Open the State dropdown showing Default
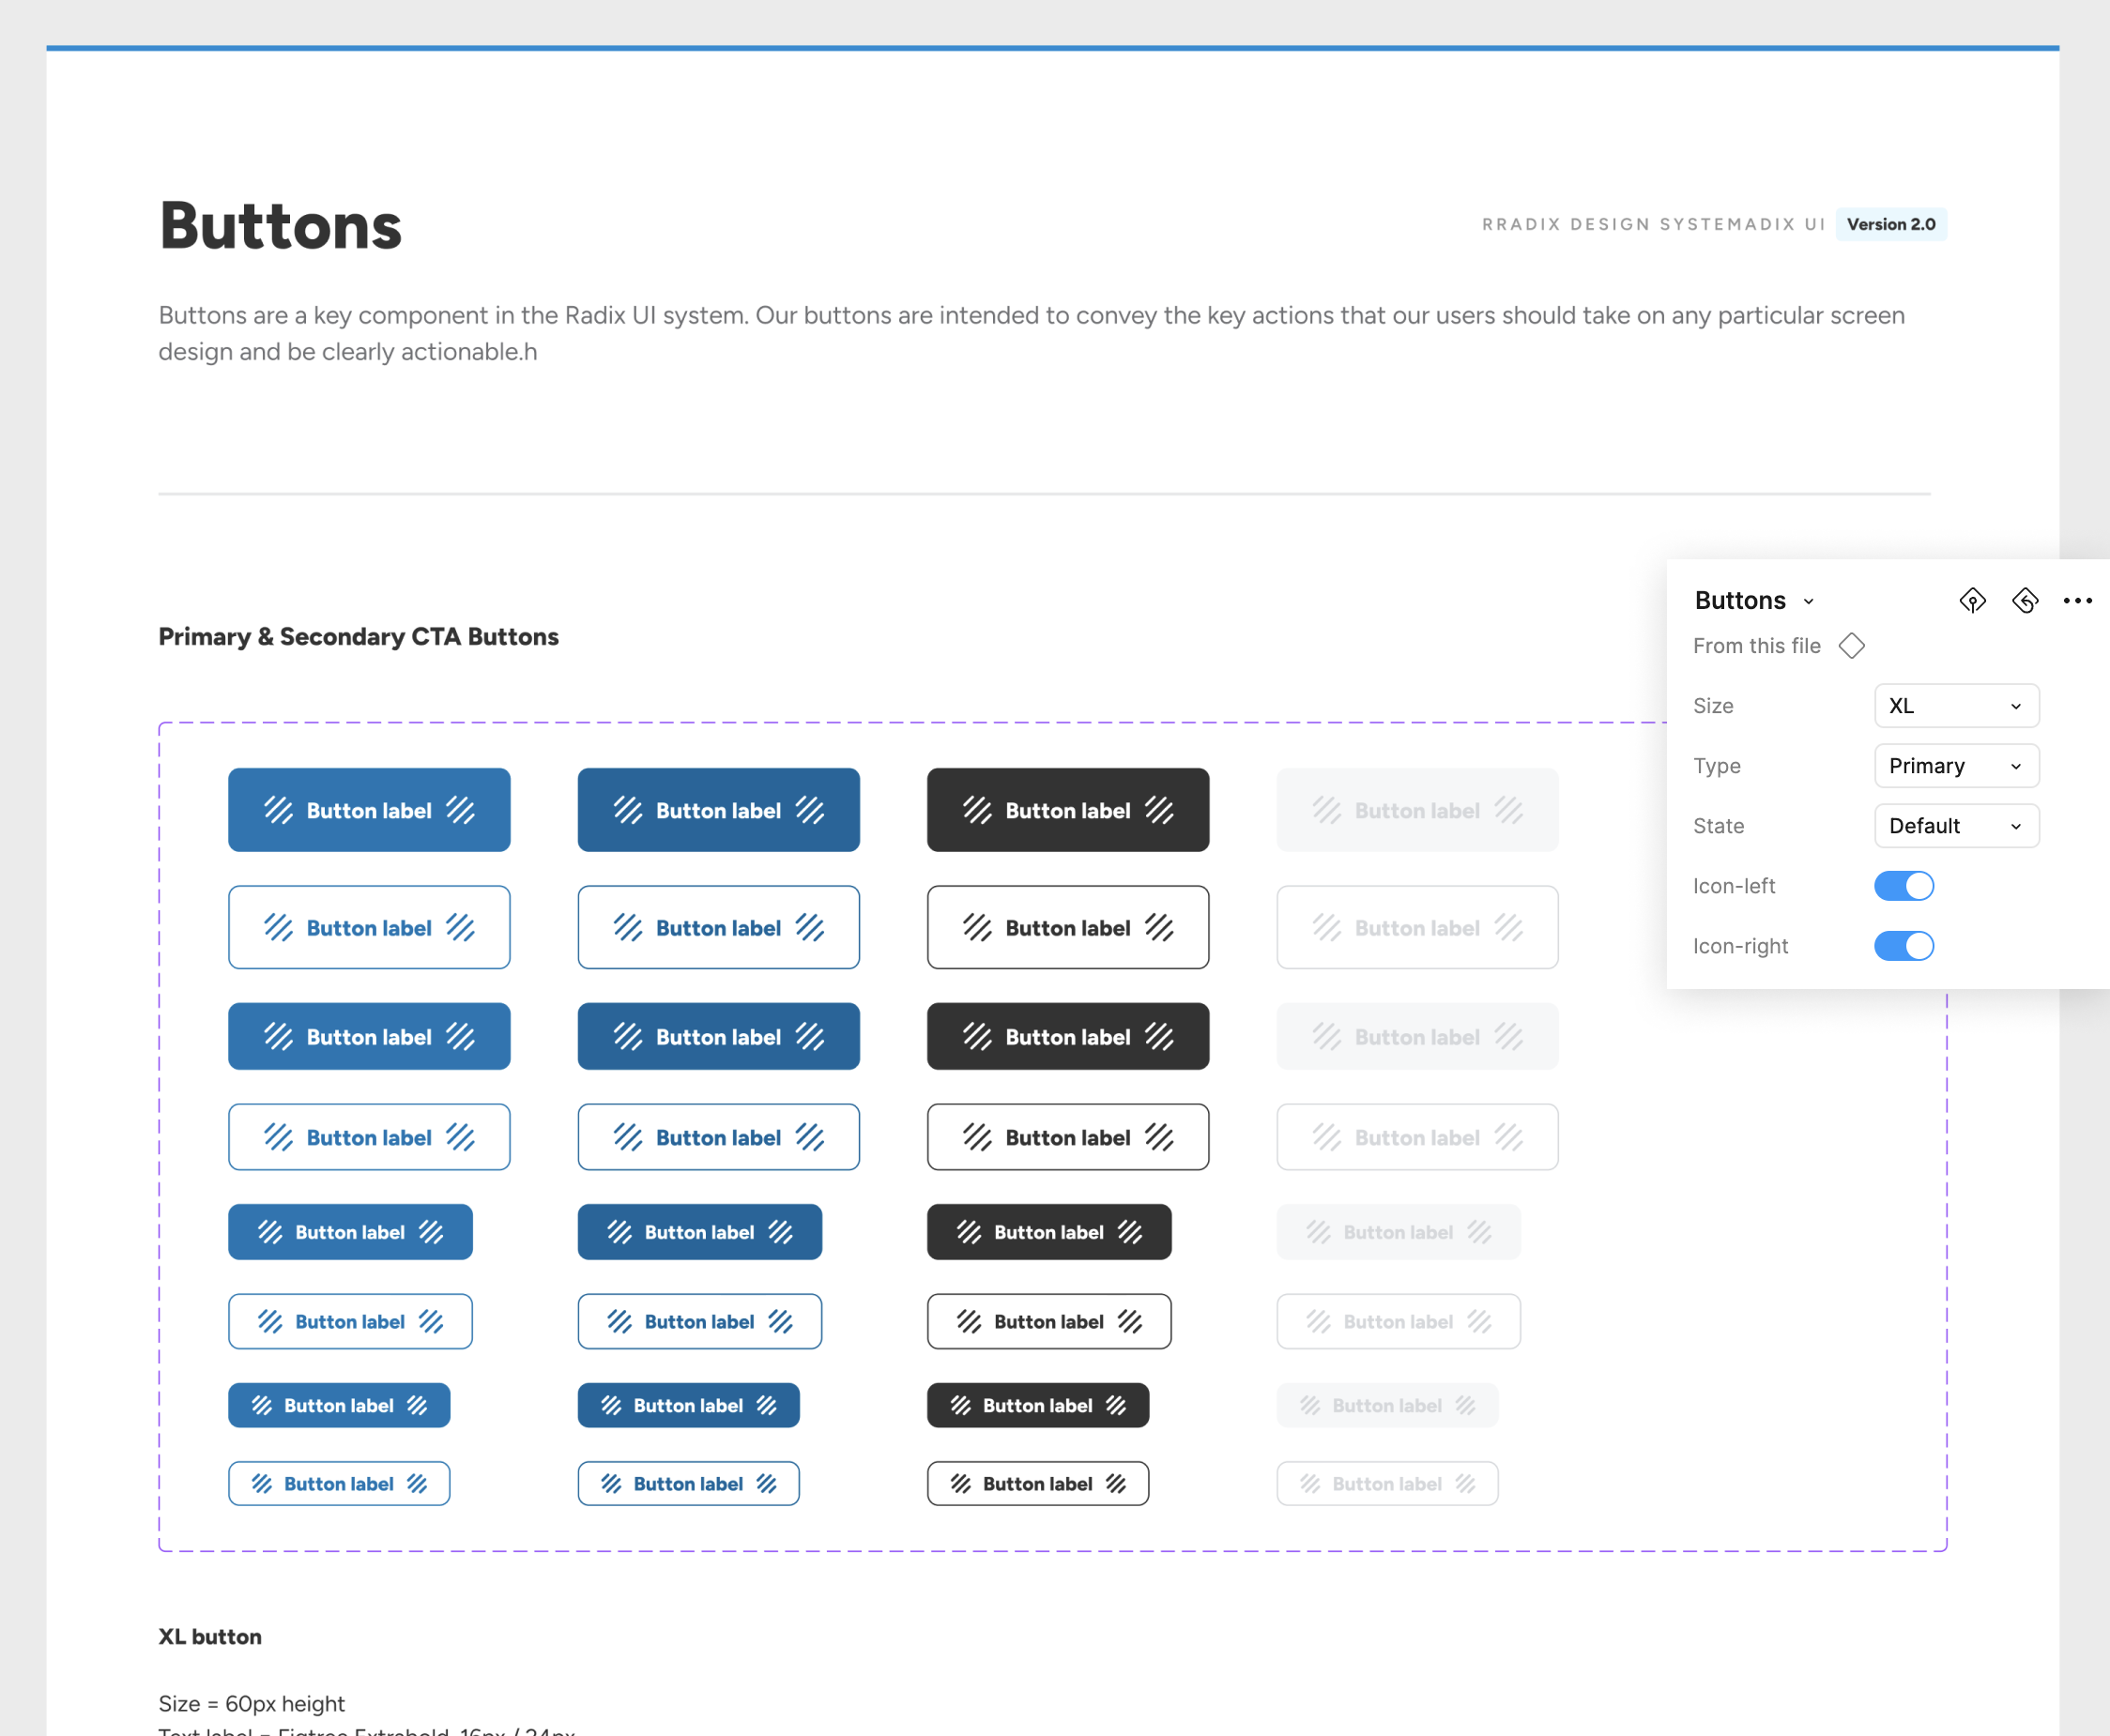 (x=1956, y=826)
